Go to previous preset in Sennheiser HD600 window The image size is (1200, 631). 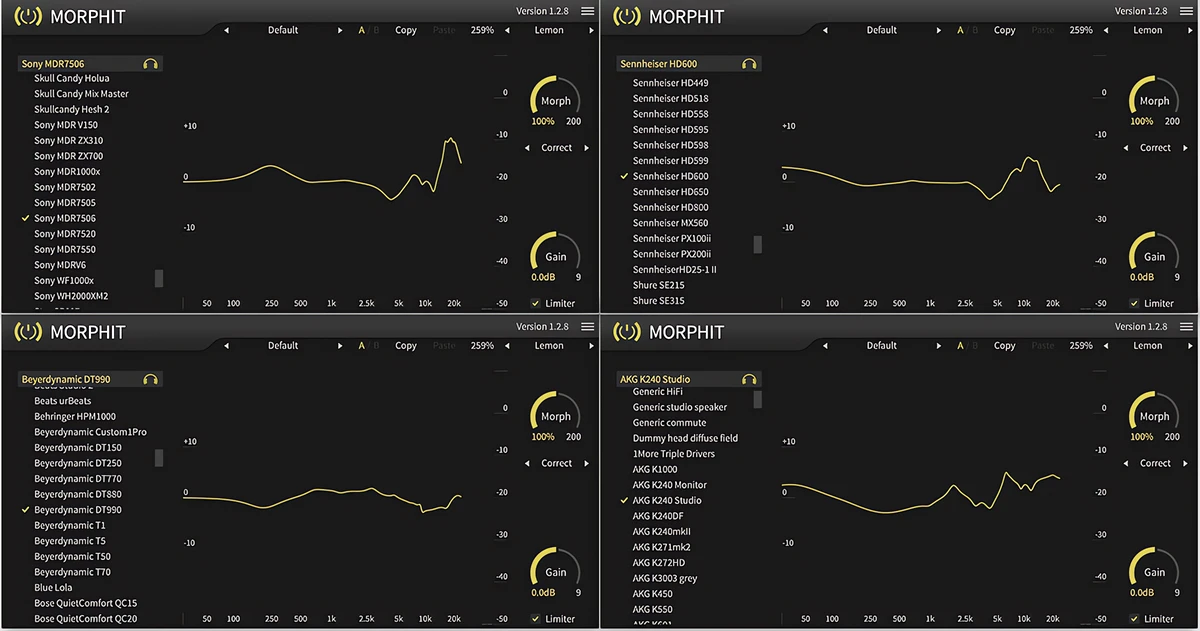825,31
